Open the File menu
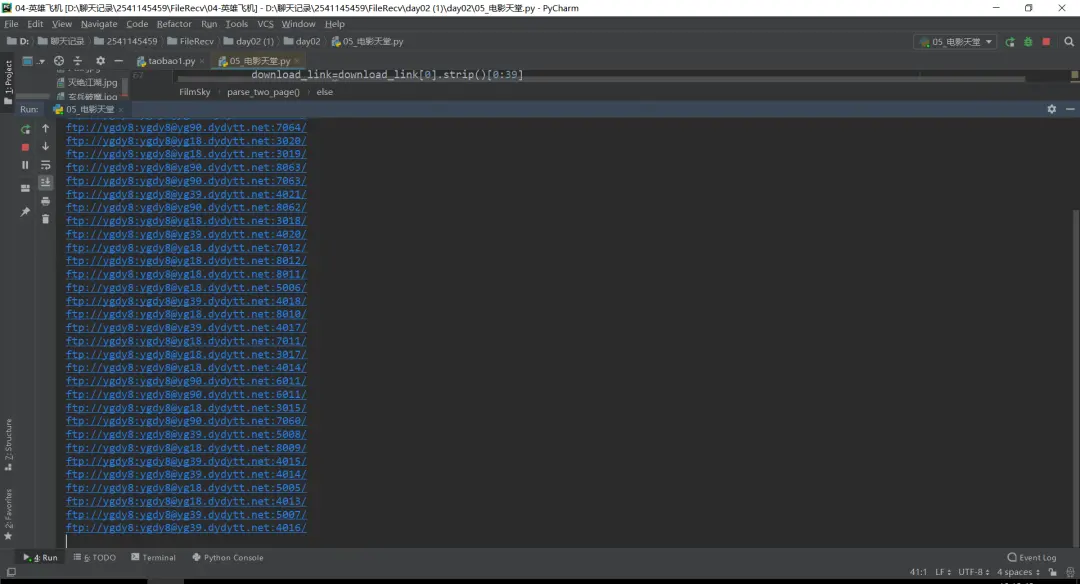 click(11, 23)
